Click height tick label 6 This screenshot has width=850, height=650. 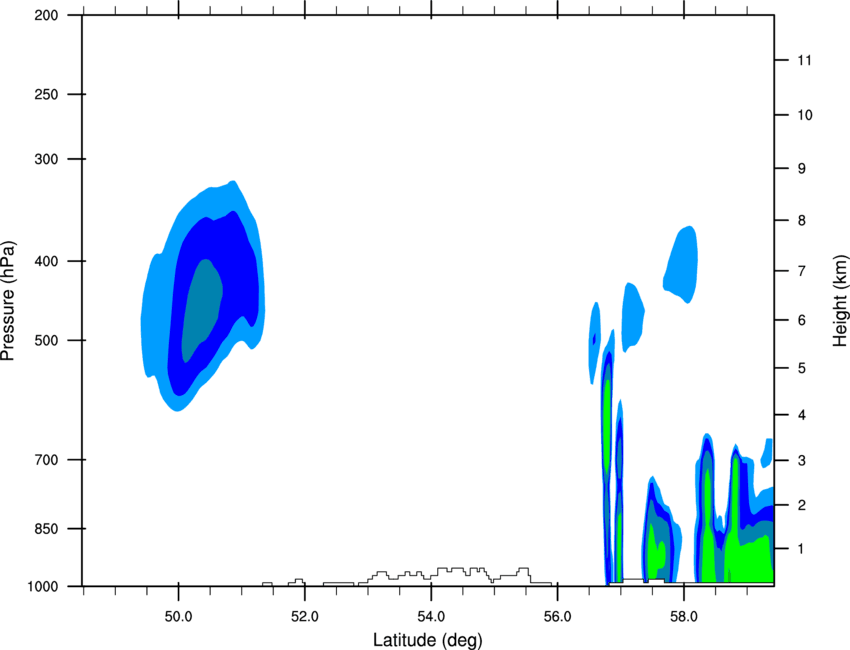coord(801,320)
